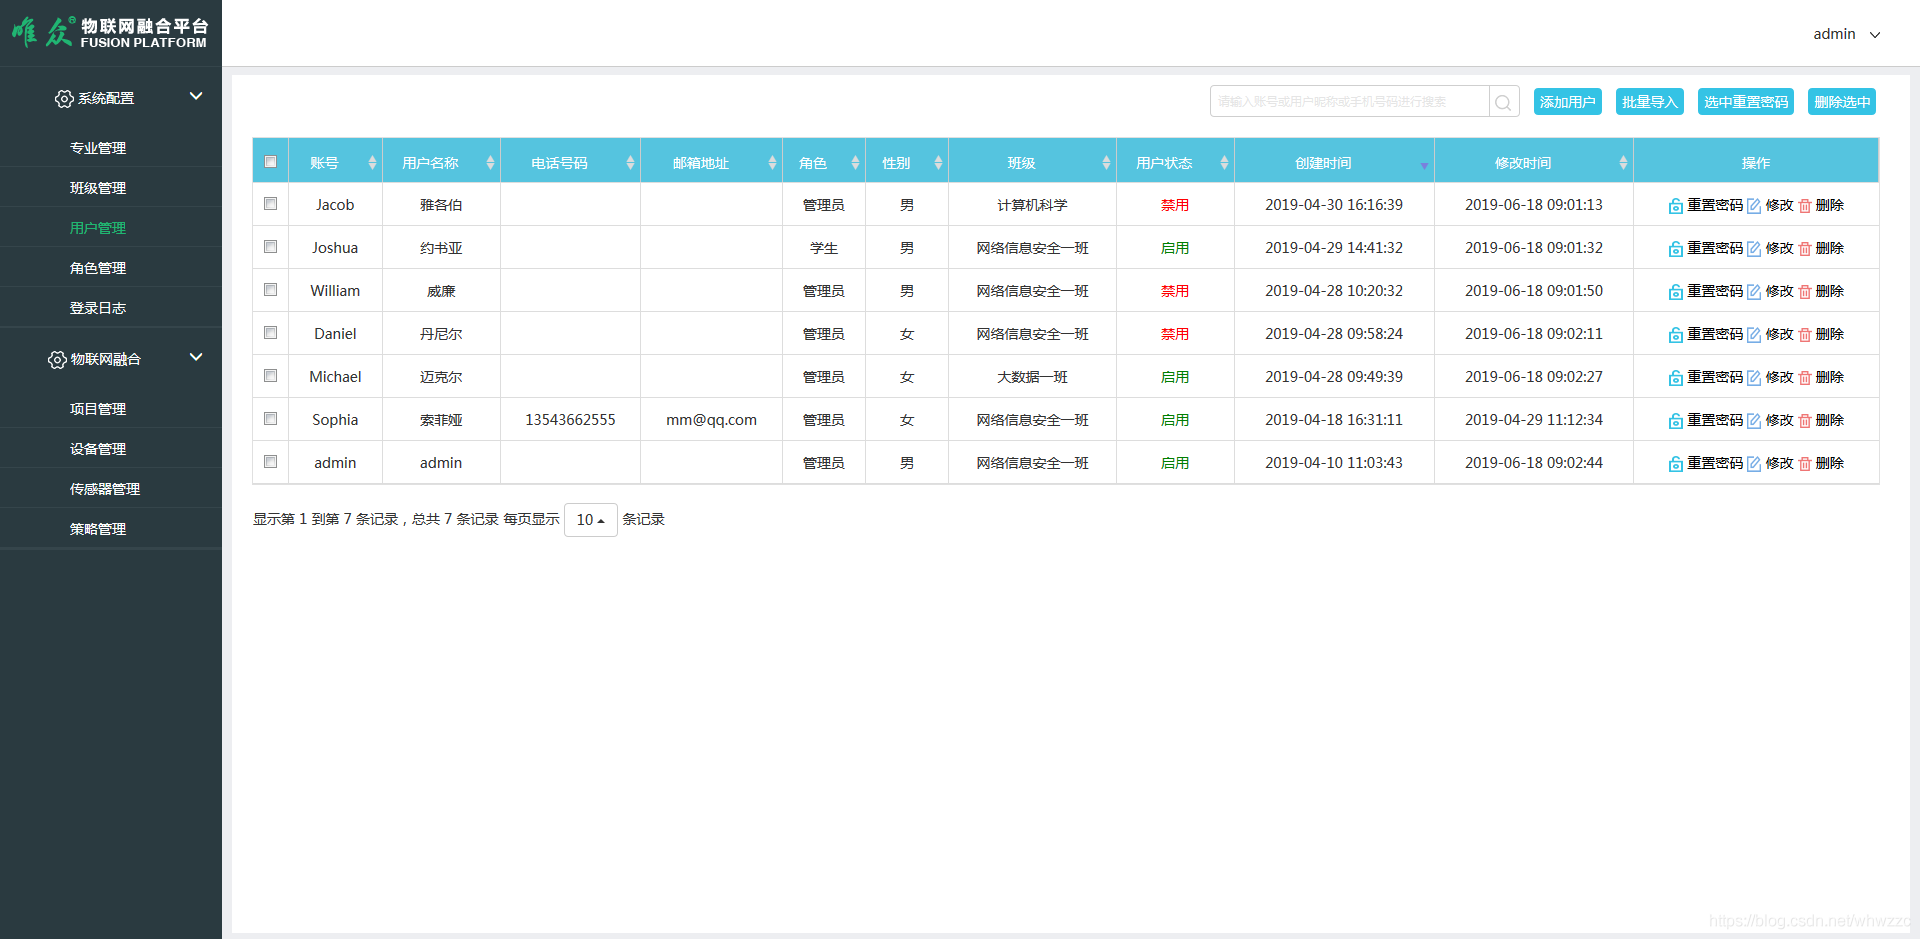Click email cell mm@qq.com

click(711, 420)
